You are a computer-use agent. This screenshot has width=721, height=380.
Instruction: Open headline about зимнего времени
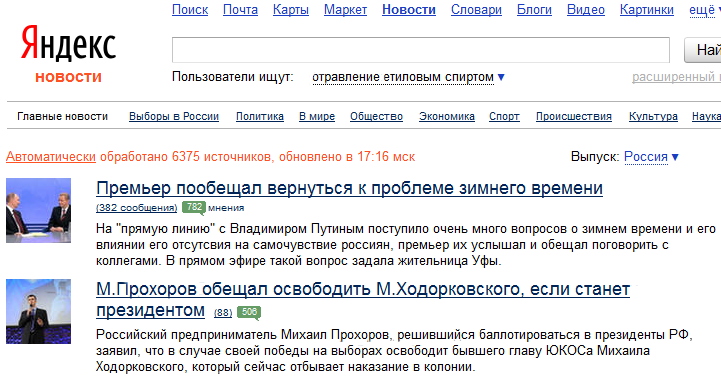point(349,188)
